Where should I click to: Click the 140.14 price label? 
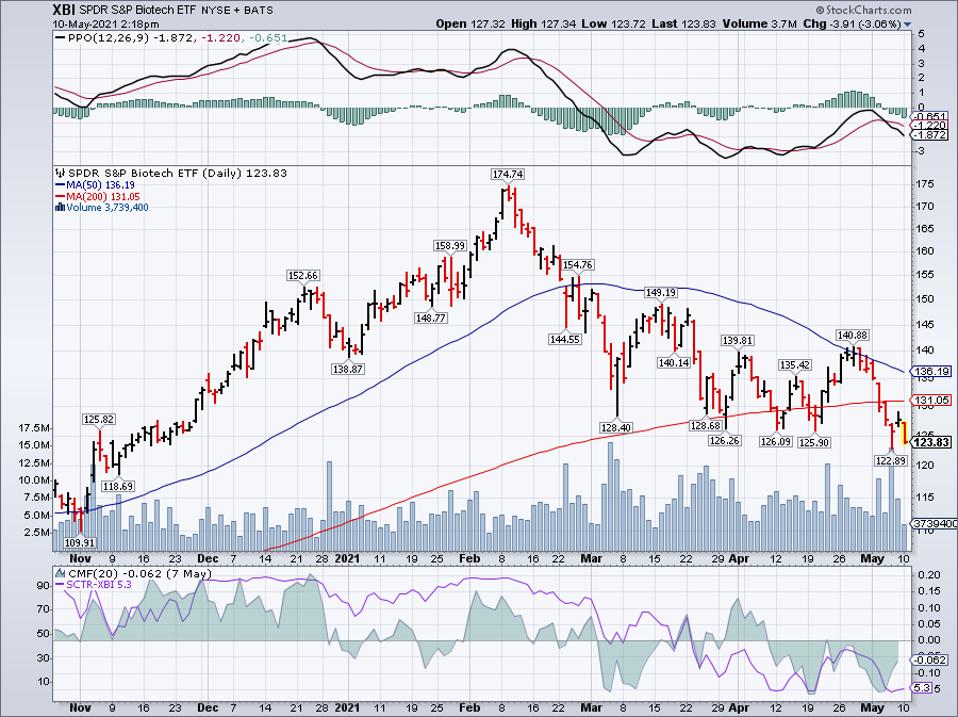674,363
